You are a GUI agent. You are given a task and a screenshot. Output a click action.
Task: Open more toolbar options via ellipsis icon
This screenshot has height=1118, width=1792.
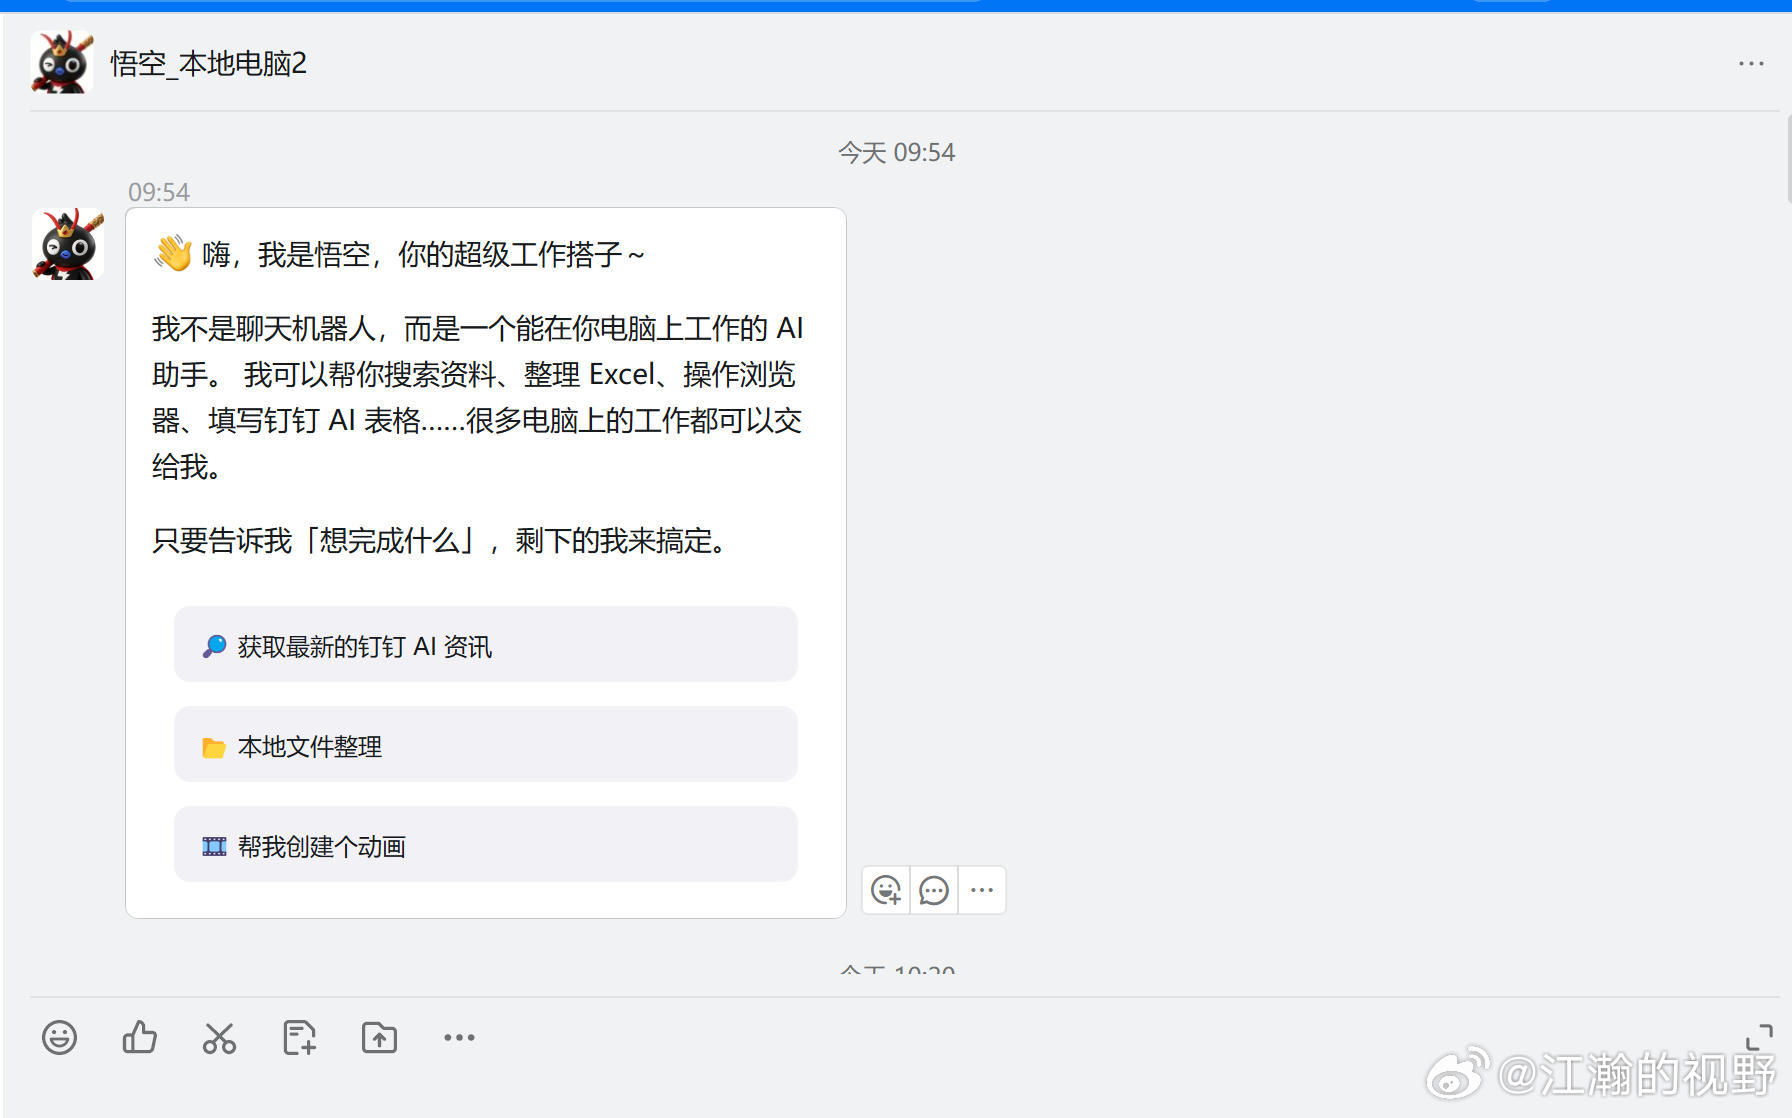pos(458,1038)
